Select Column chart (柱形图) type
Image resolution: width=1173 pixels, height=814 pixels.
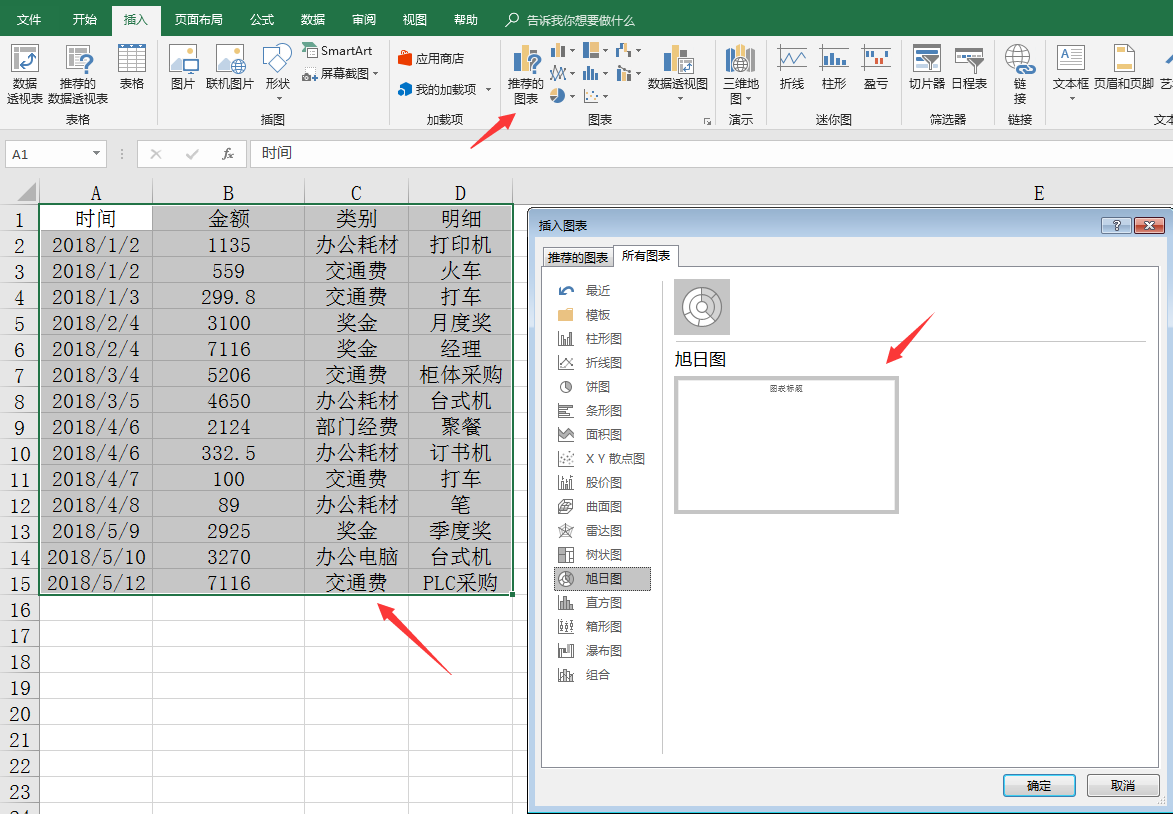[603, 339]
